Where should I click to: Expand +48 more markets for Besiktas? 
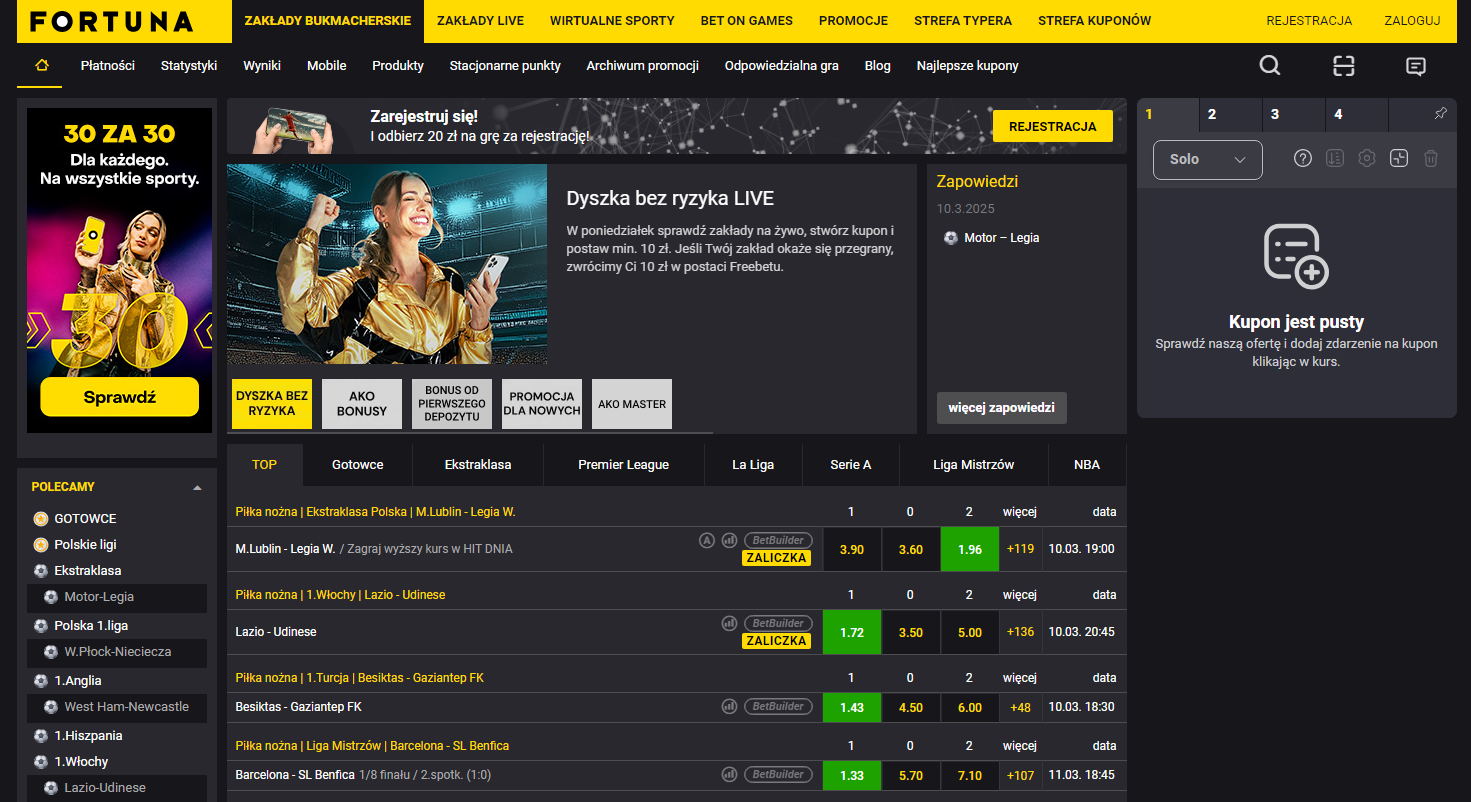pos(1020,707)
